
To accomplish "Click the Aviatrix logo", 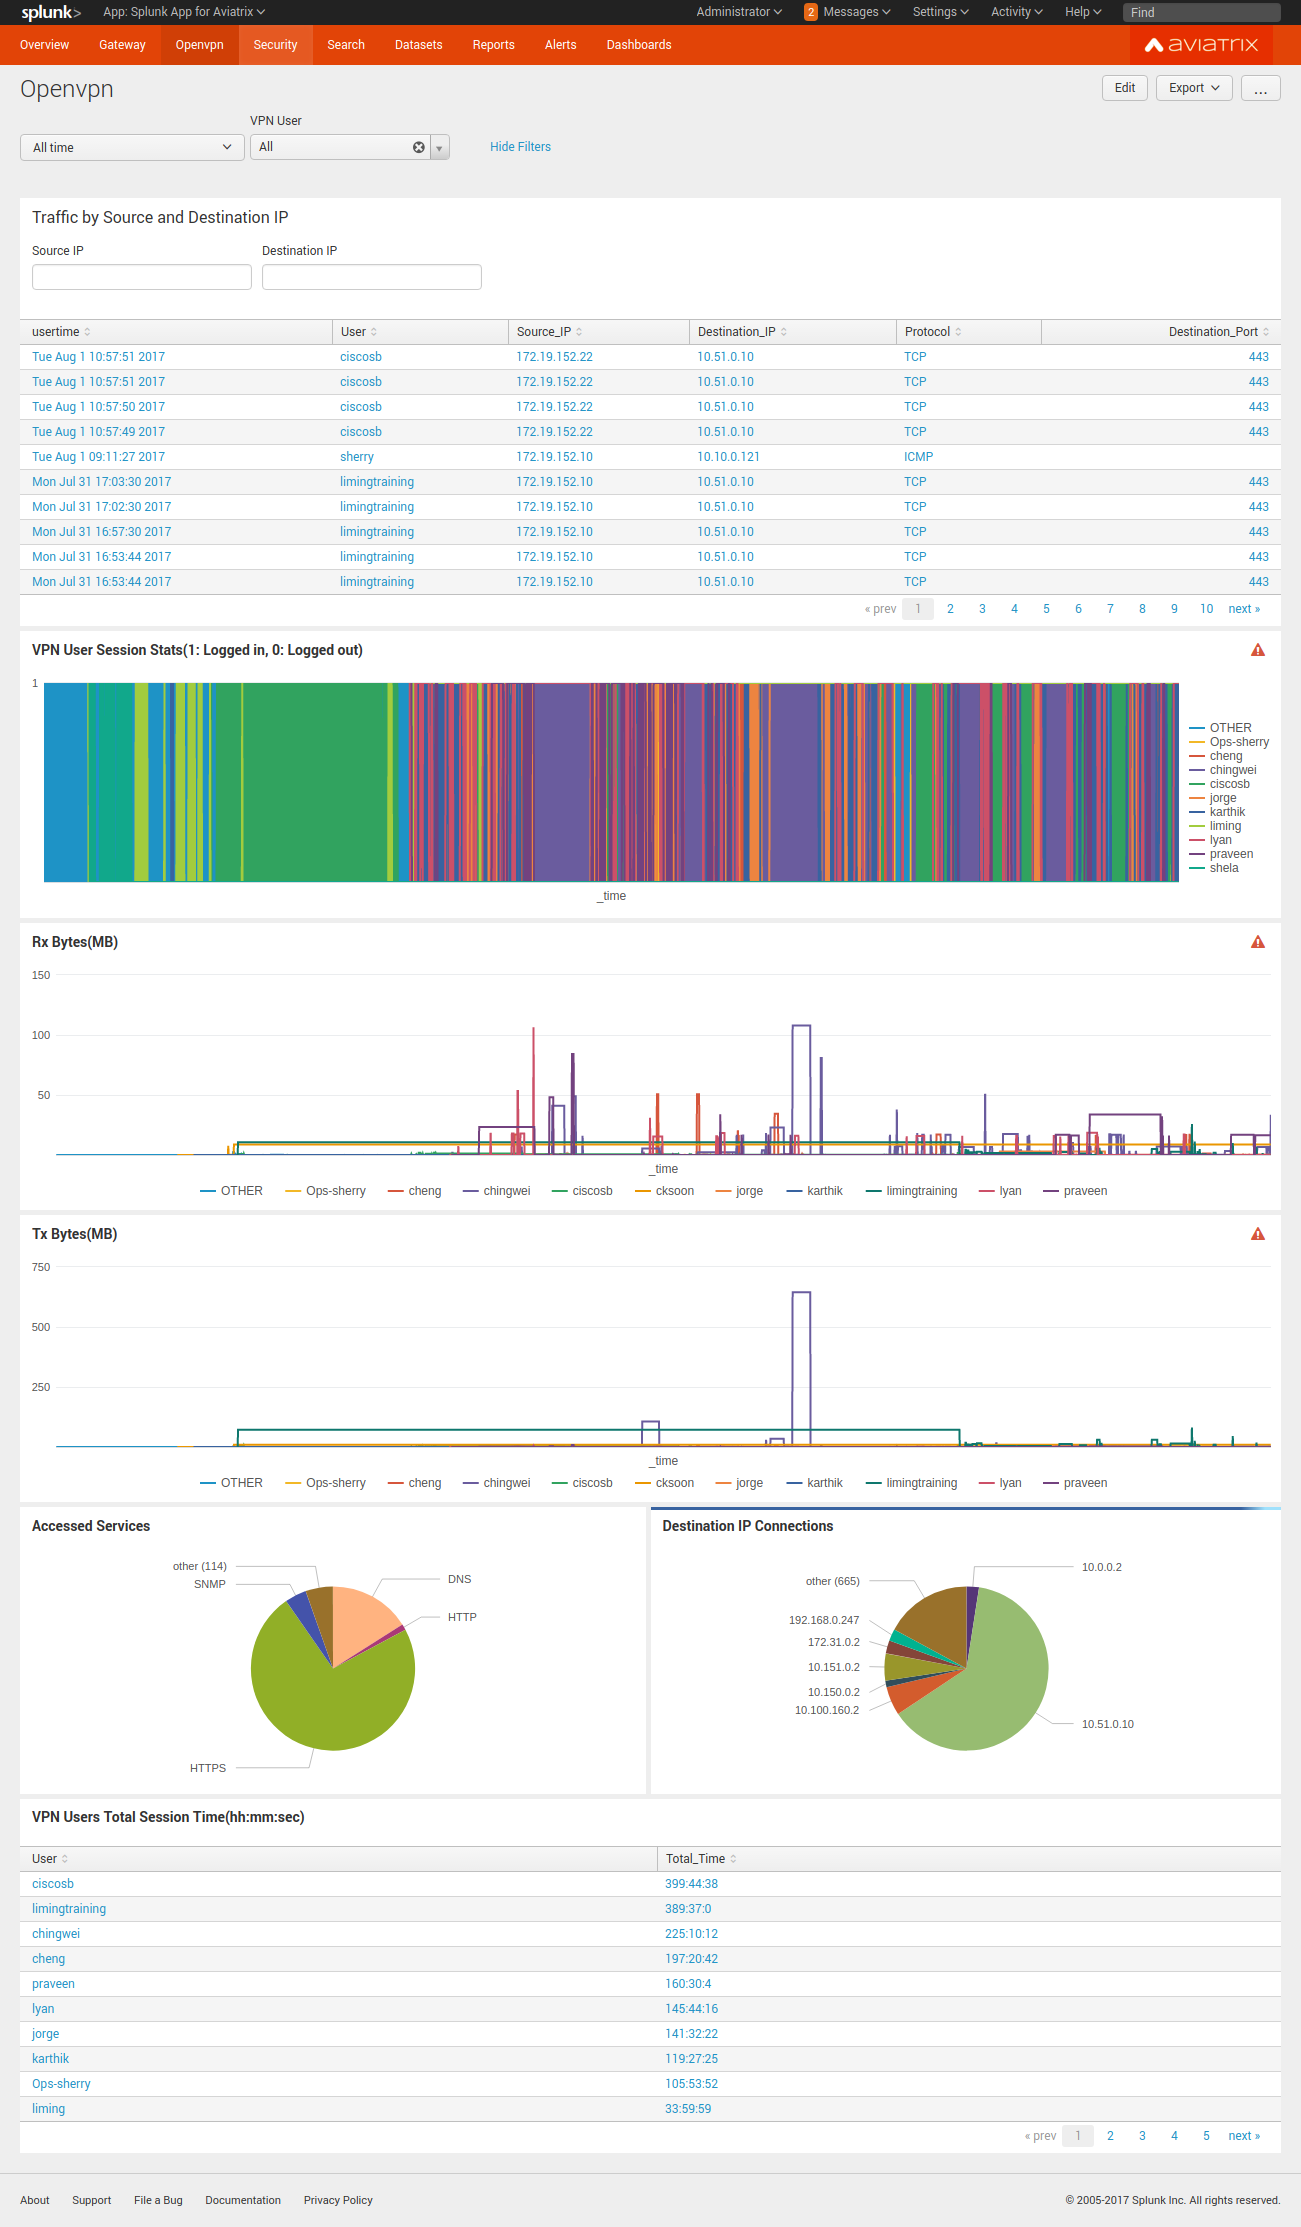I will tap(1201, 45).
